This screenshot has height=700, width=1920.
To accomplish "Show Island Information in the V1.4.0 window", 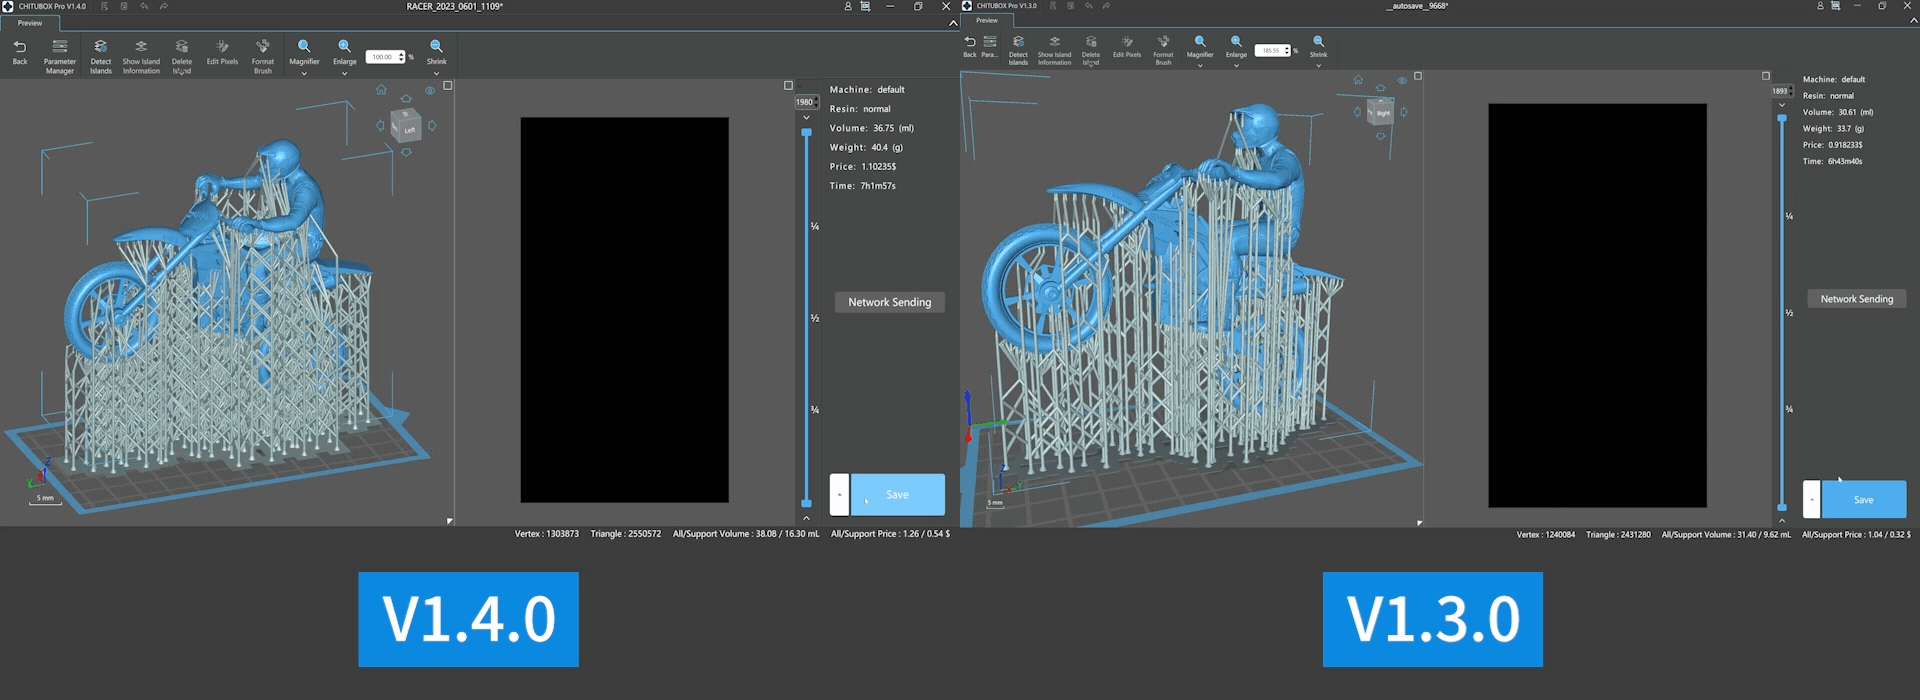I will point(141,57).
